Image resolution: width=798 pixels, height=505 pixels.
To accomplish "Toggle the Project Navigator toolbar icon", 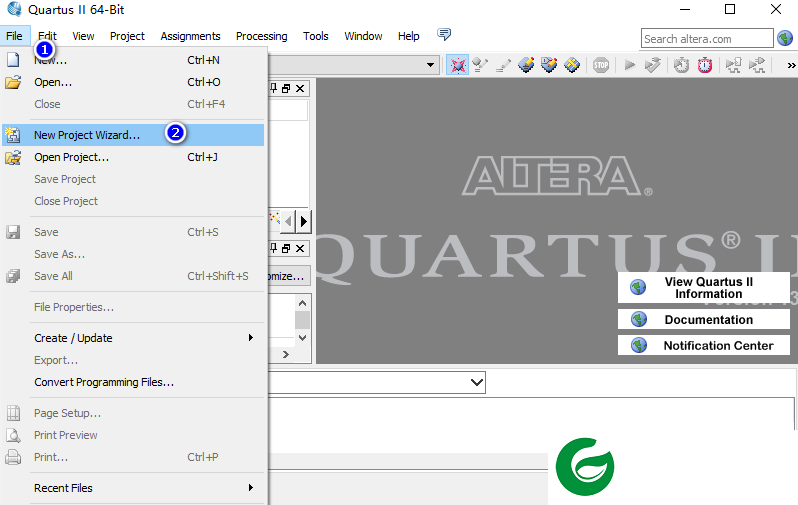I will (458, 65).
